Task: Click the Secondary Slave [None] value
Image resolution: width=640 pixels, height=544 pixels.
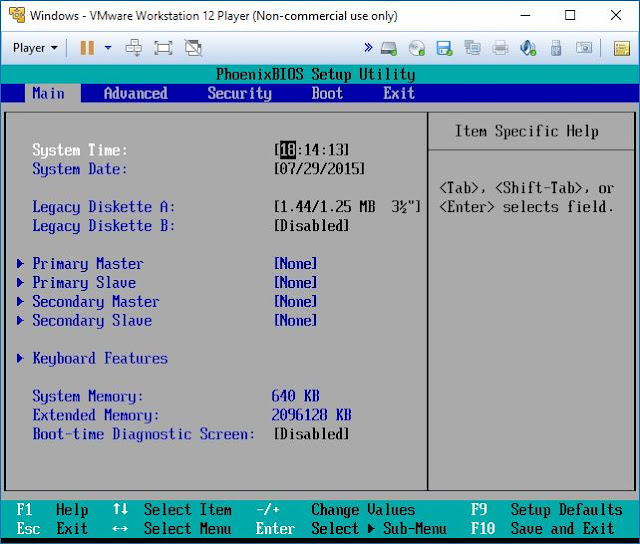Action: (x=296, y=320)
